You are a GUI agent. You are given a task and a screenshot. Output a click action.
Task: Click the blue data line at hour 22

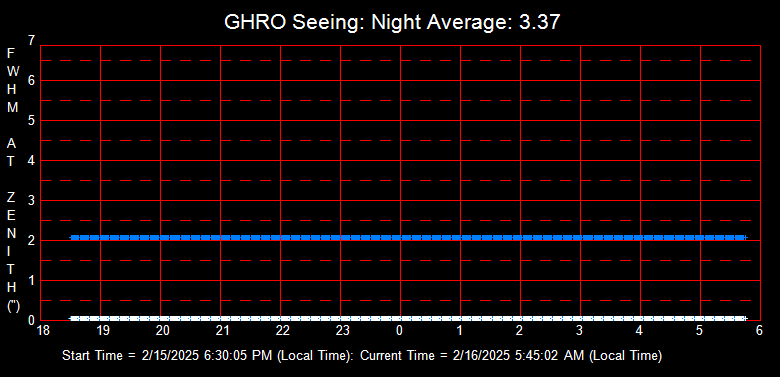pos(281,238)
